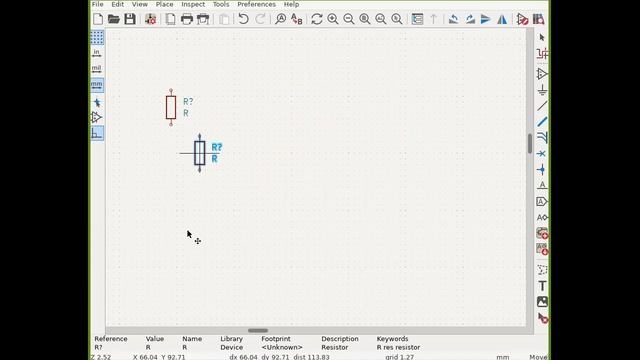The width and height of the screenshot is (640, 360).
Task: Open the File menu
Action: tap(98, 4)
